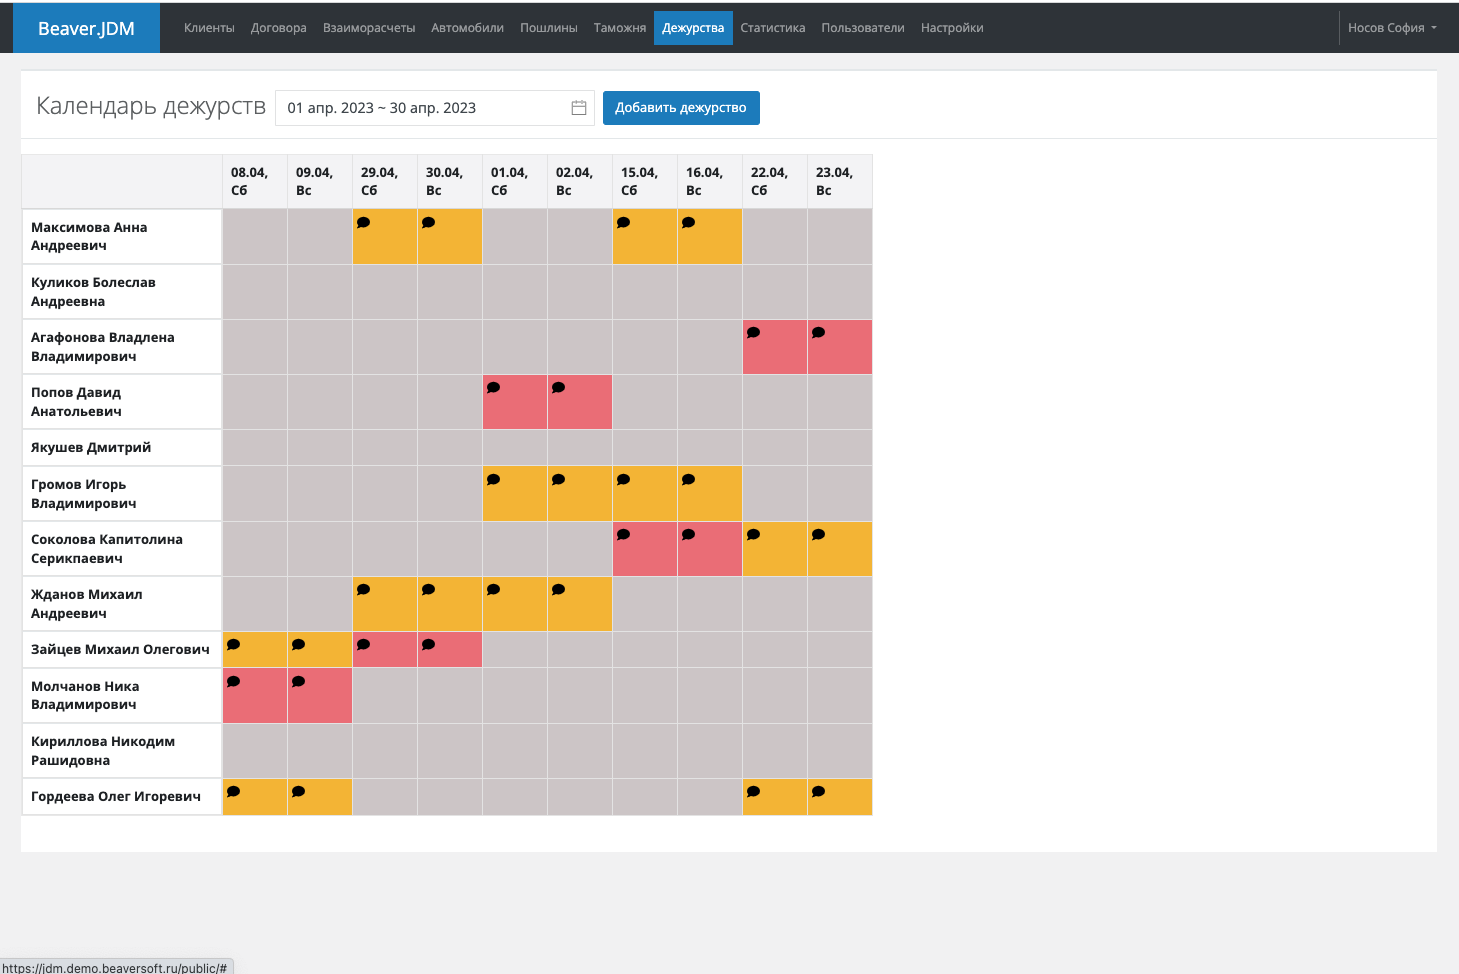
Task: Select empty cell for Куликов Болеслав on 08.04
Action: [255, 292]
